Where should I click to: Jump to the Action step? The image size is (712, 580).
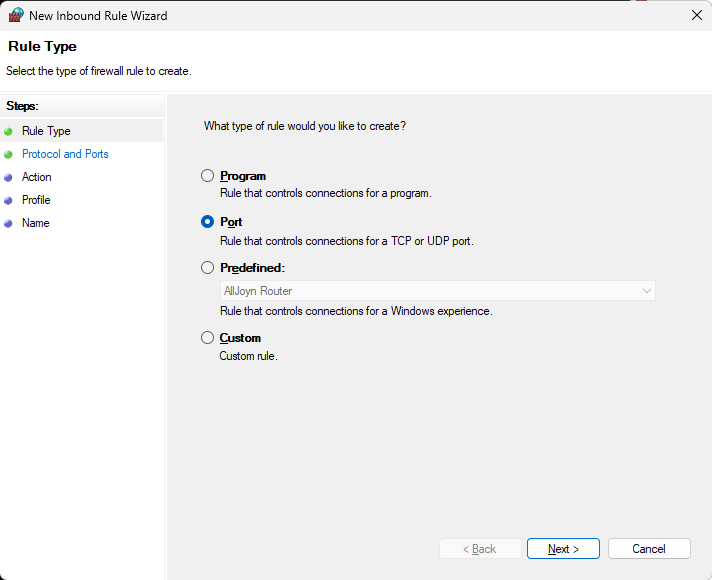point(37,177)
